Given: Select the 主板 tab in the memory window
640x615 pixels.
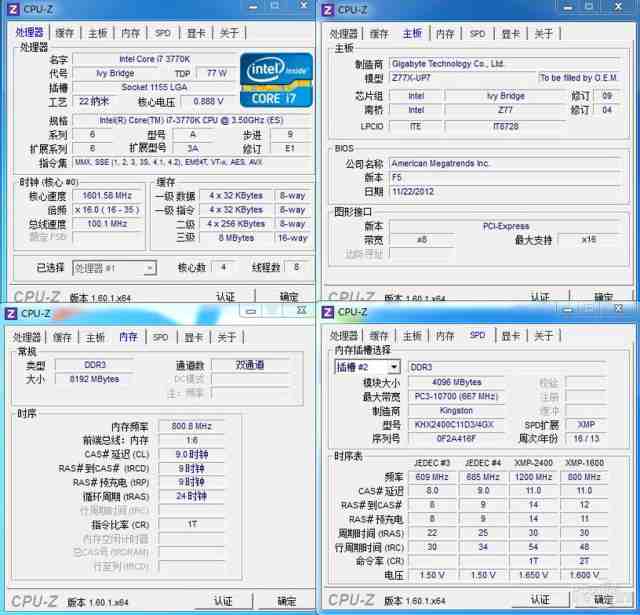Looking at the screenshot, I should pos(96,337).
